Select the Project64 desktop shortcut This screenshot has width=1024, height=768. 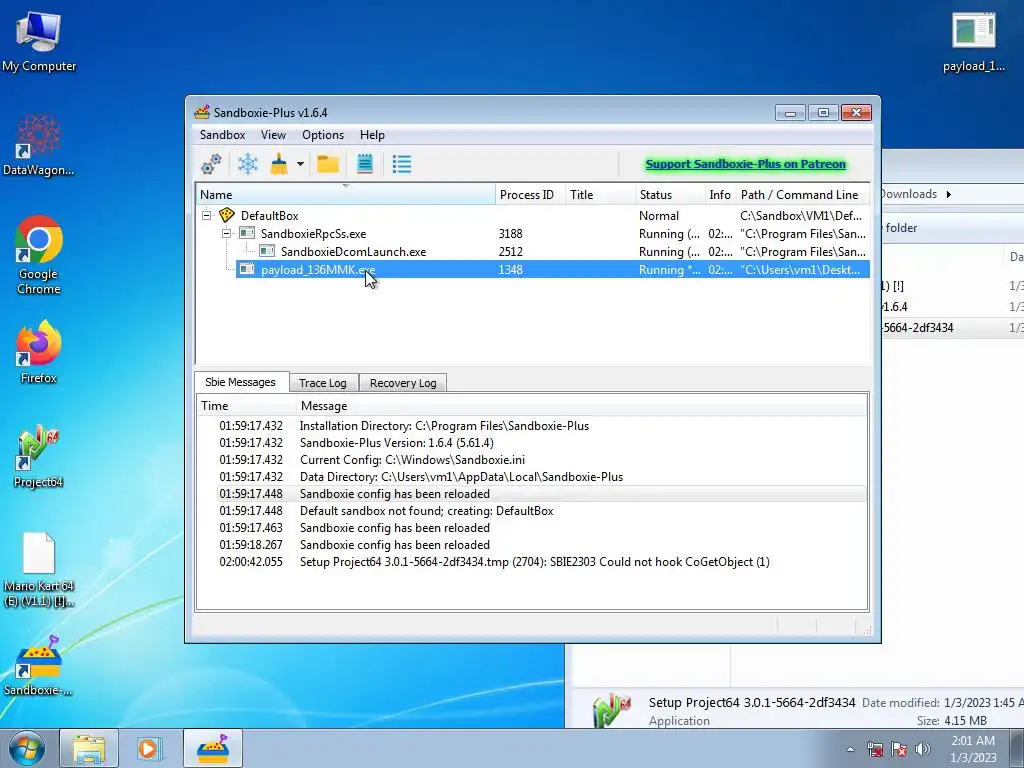39,456
